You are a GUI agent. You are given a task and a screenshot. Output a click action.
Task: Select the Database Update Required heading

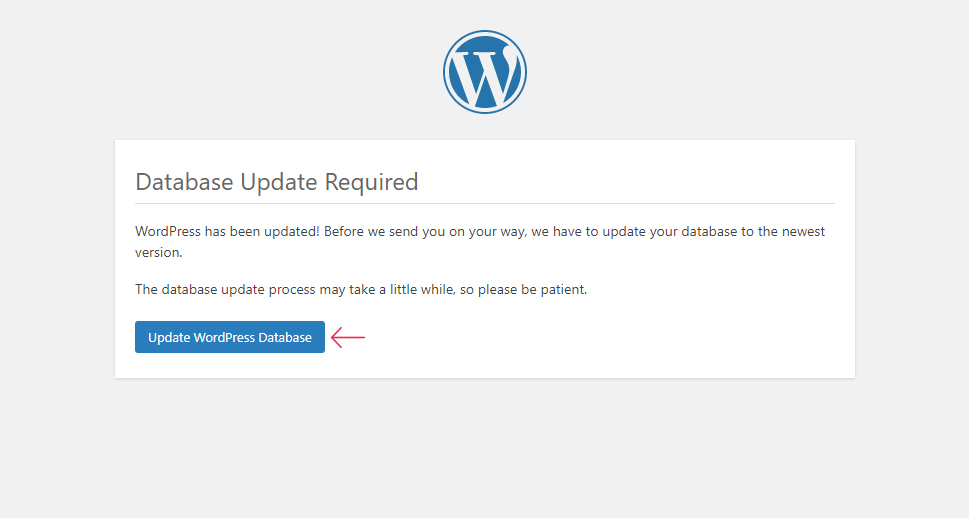point(277,182)
